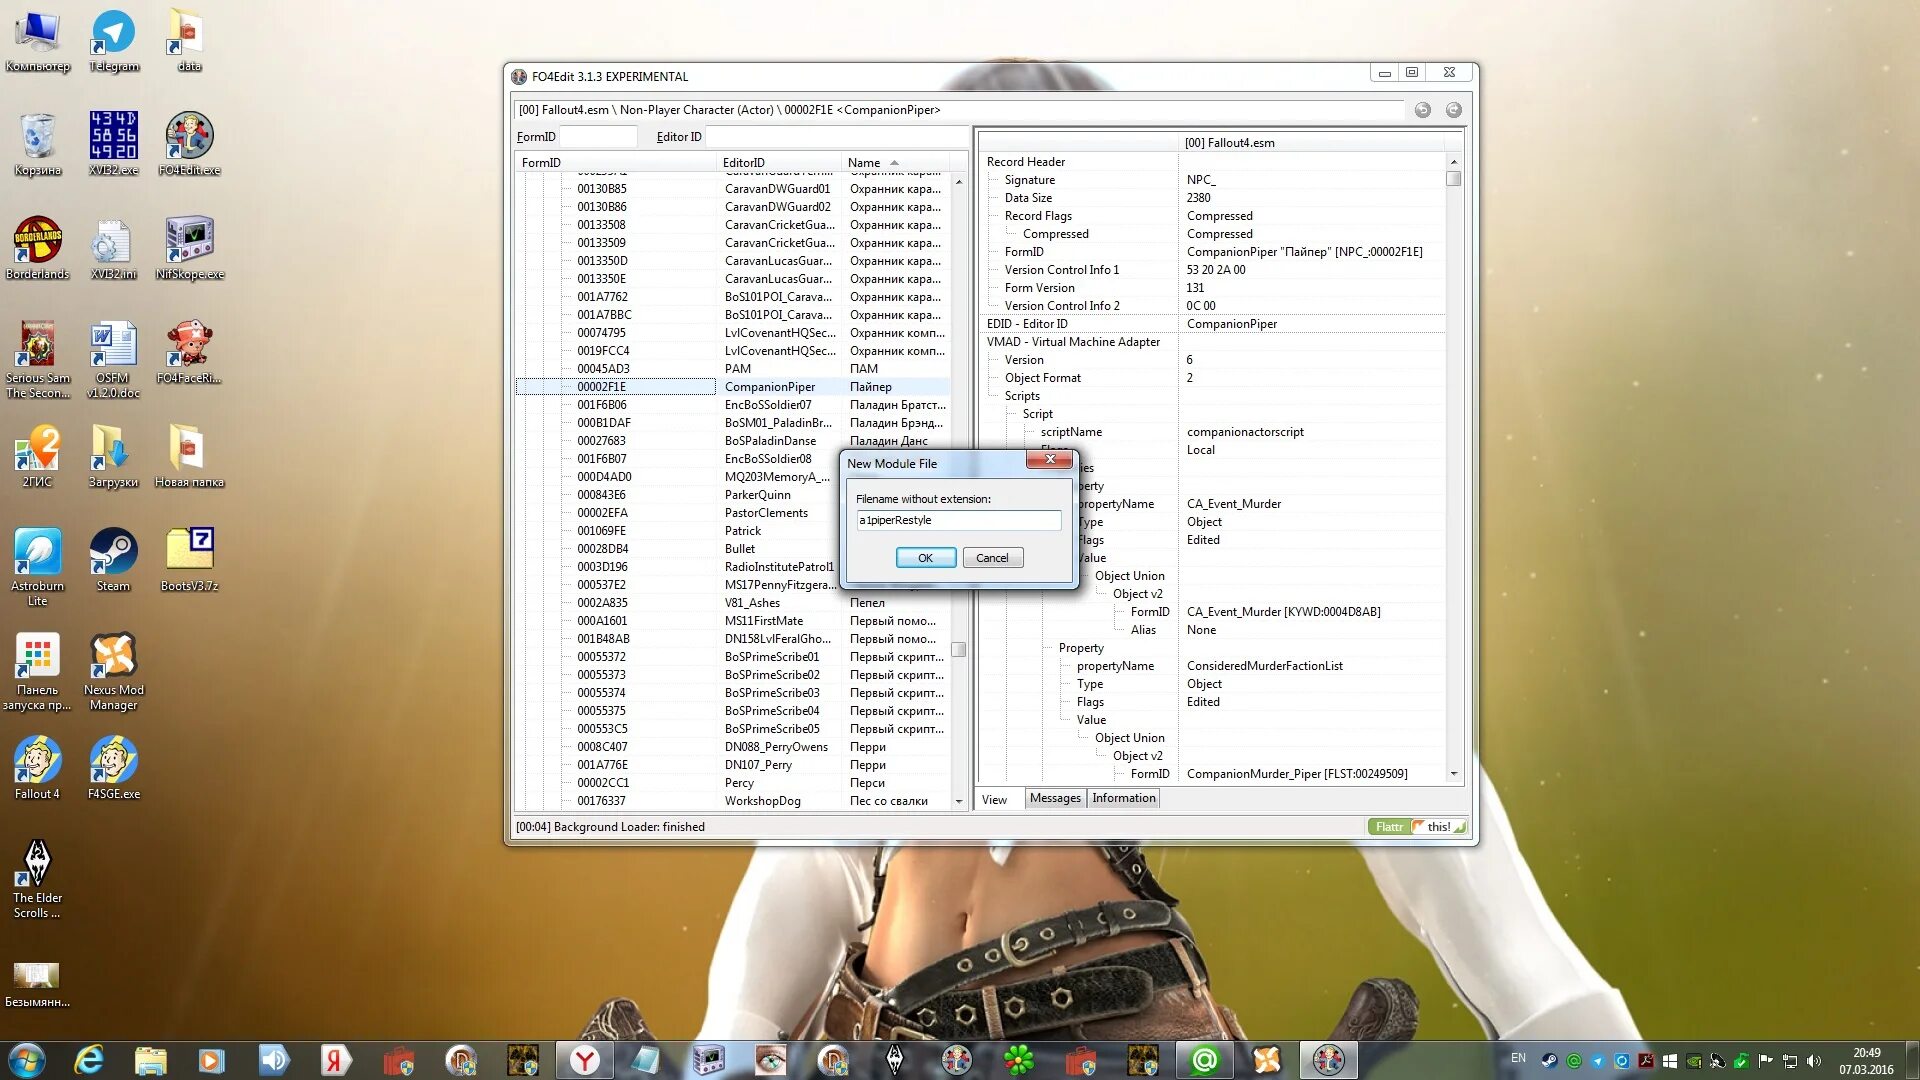Click the detail view scroll up arrow

coord(1453,162)
